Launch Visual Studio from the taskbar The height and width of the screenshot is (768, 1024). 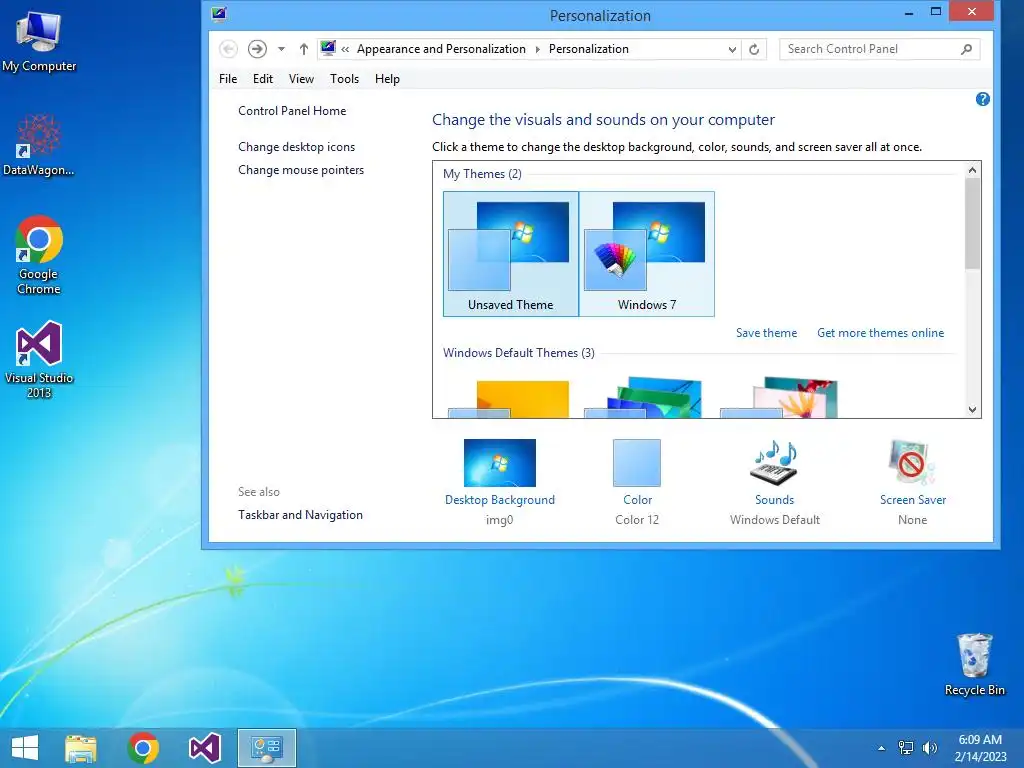(x=204, y=748)
